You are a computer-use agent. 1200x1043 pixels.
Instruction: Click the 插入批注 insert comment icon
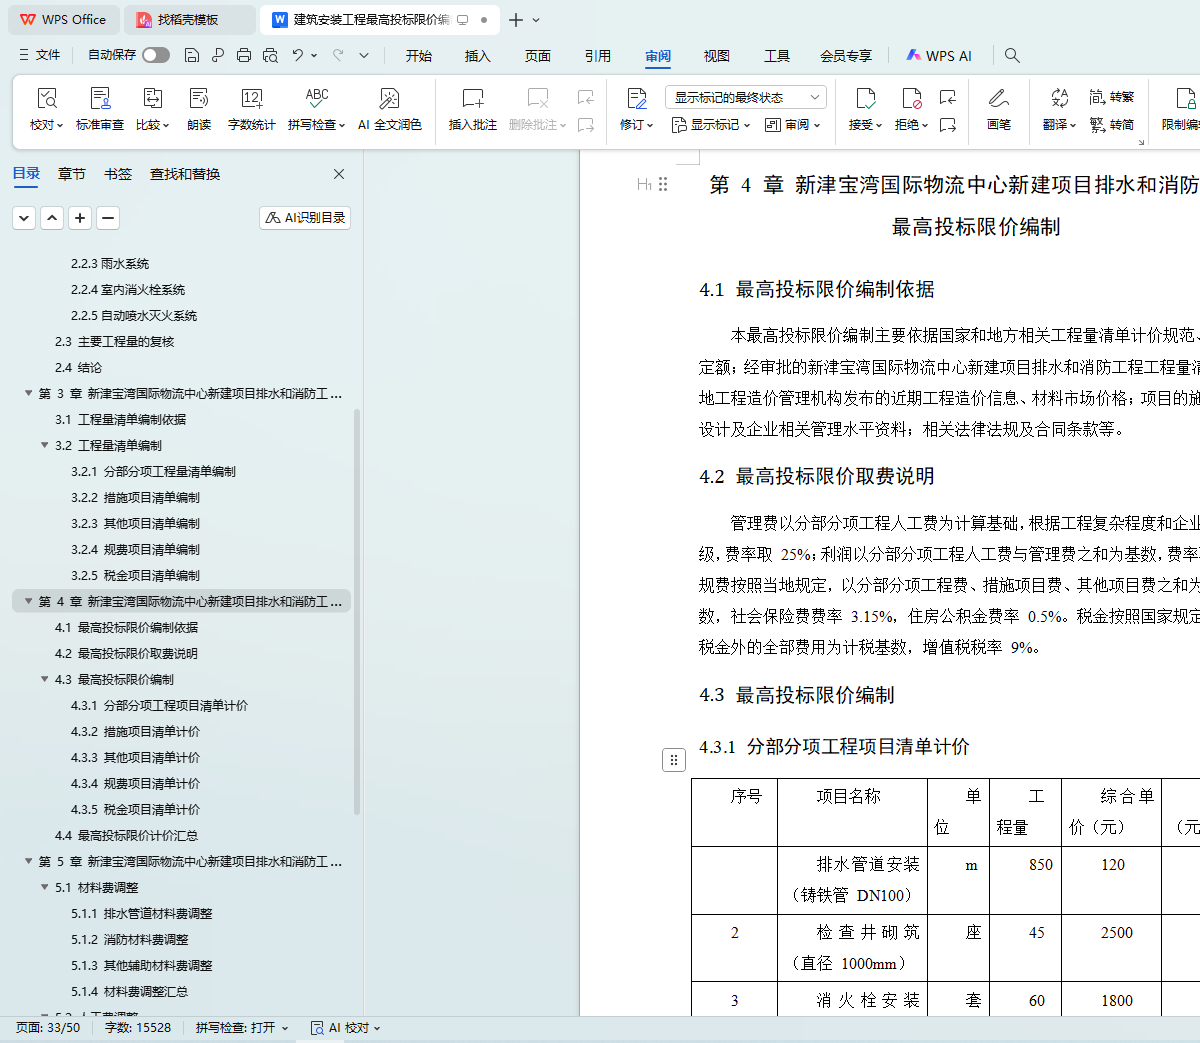472,99
